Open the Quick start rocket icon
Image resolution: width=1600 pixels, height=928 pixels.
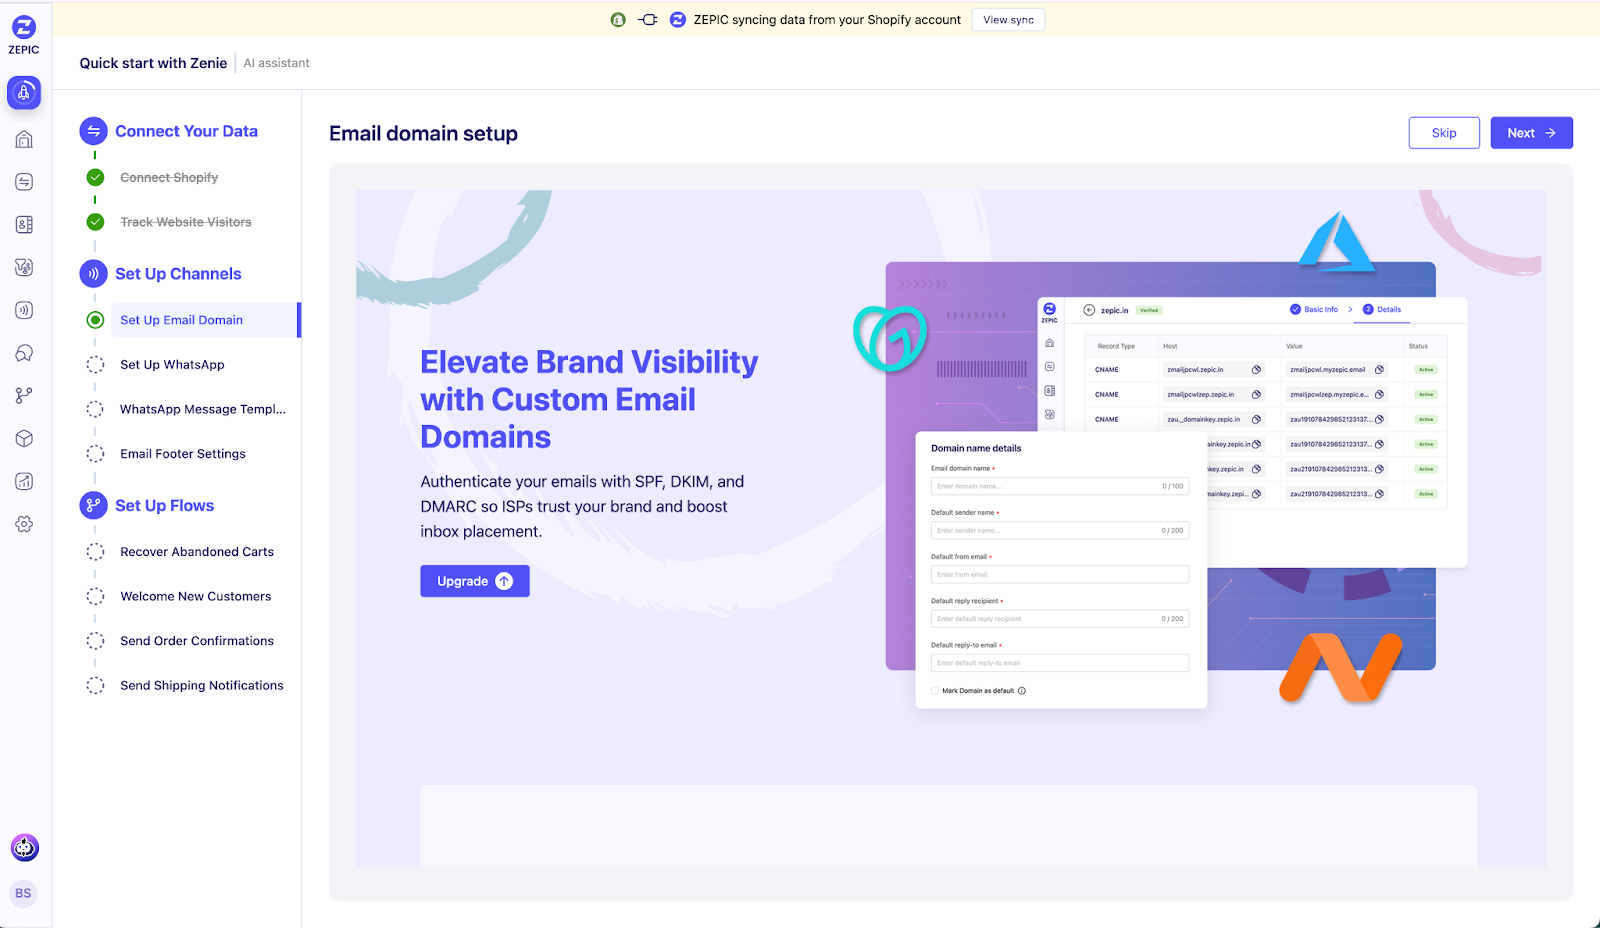(x=24, y=93)
